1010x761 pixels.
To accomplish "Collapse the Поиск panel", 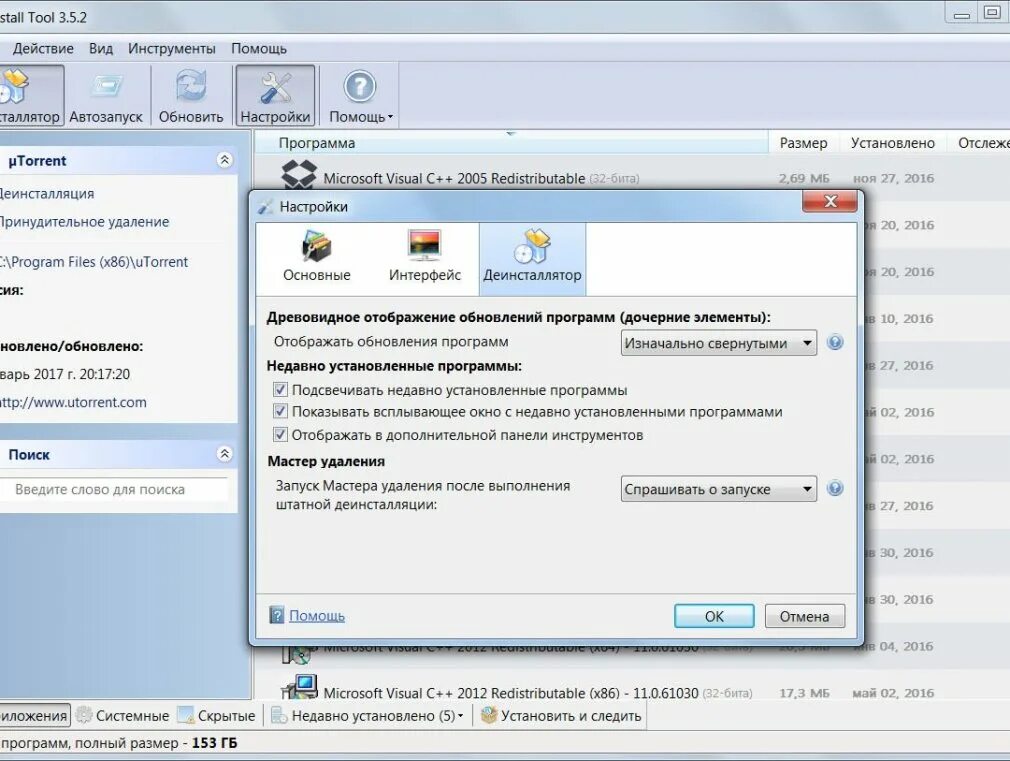I will [224, 454].
